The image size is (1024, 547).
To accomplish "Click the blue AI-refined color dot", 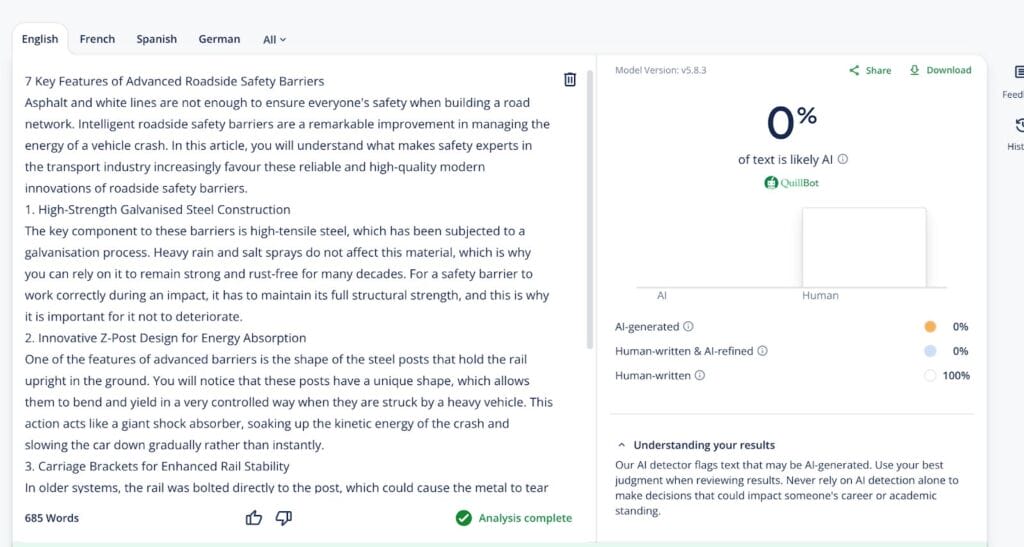I will 930,351.
